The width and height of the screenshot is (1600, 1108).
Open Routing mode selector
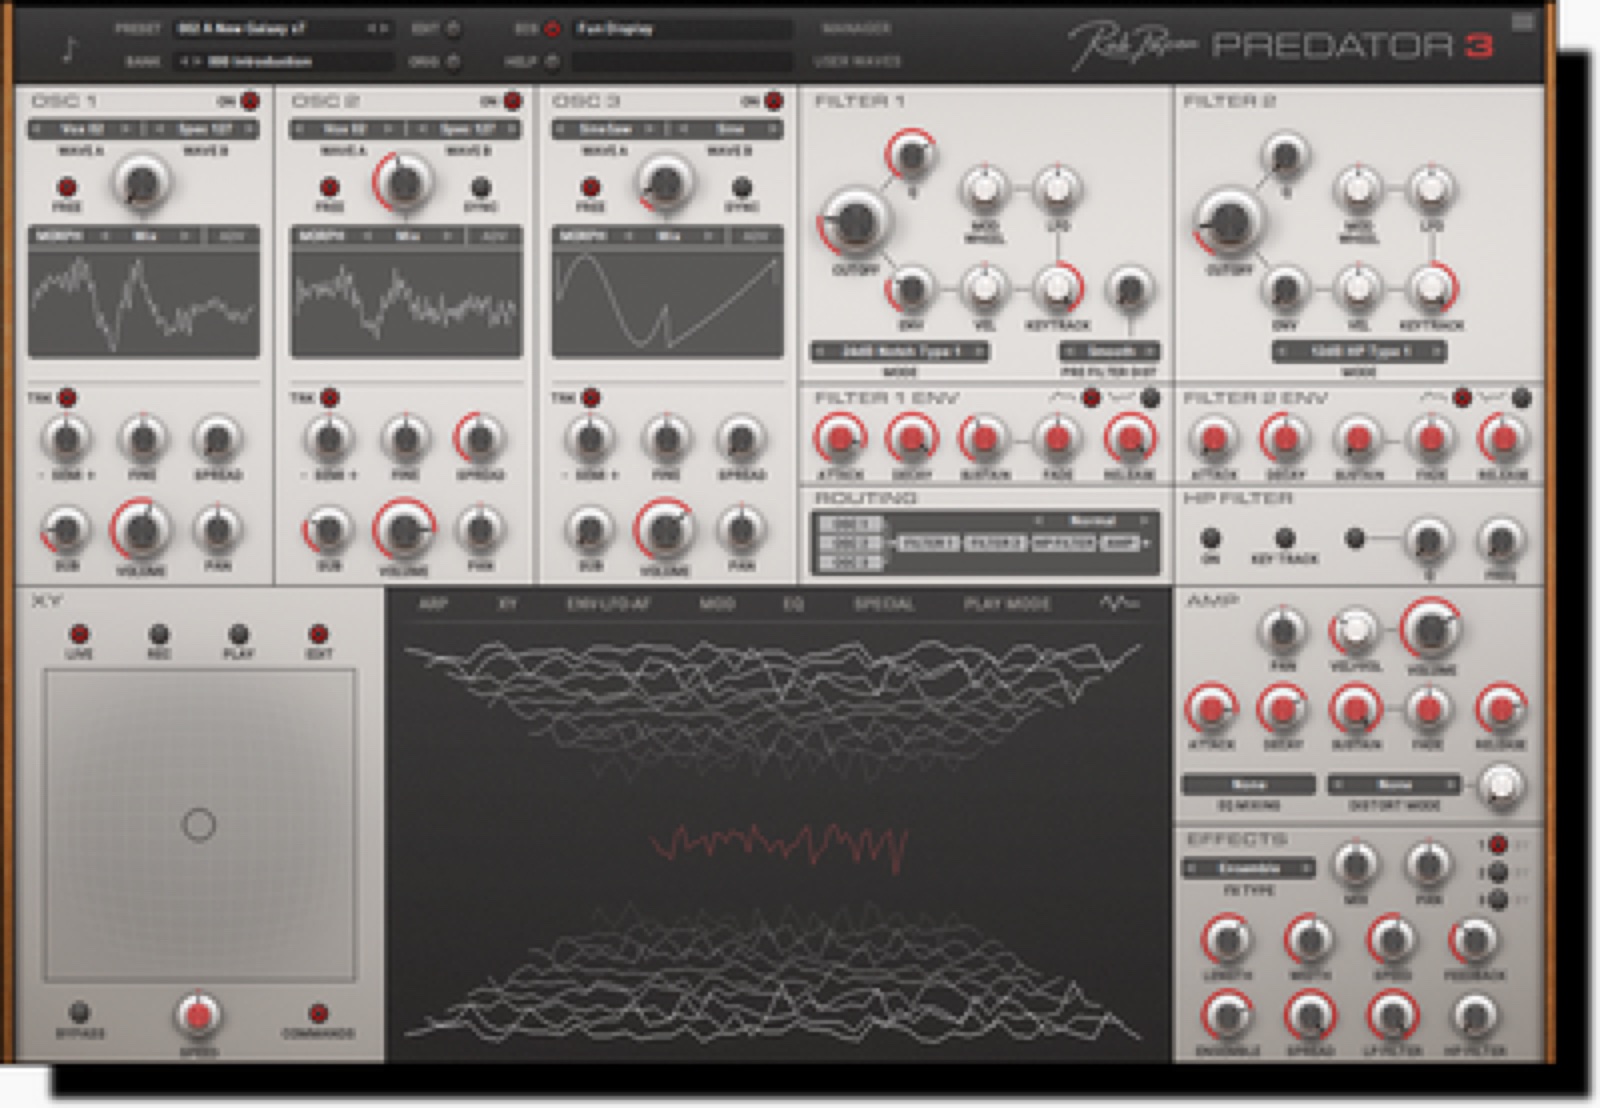click(x=1091, y=520)
